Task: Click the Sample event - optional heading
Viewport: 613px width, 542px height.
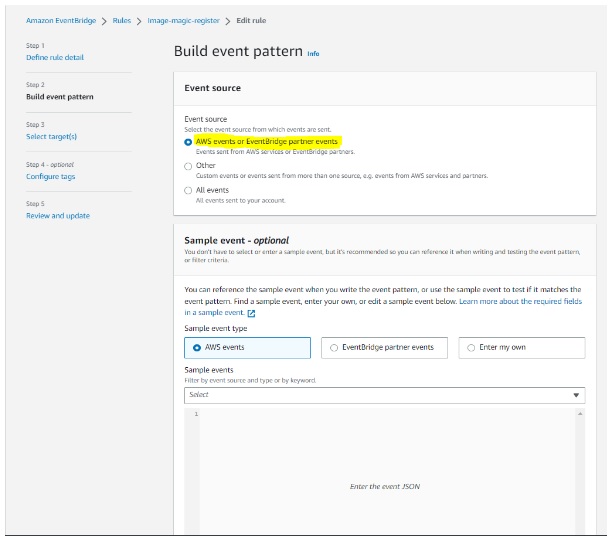Action: pyautogui.click(x=237, y=240)
